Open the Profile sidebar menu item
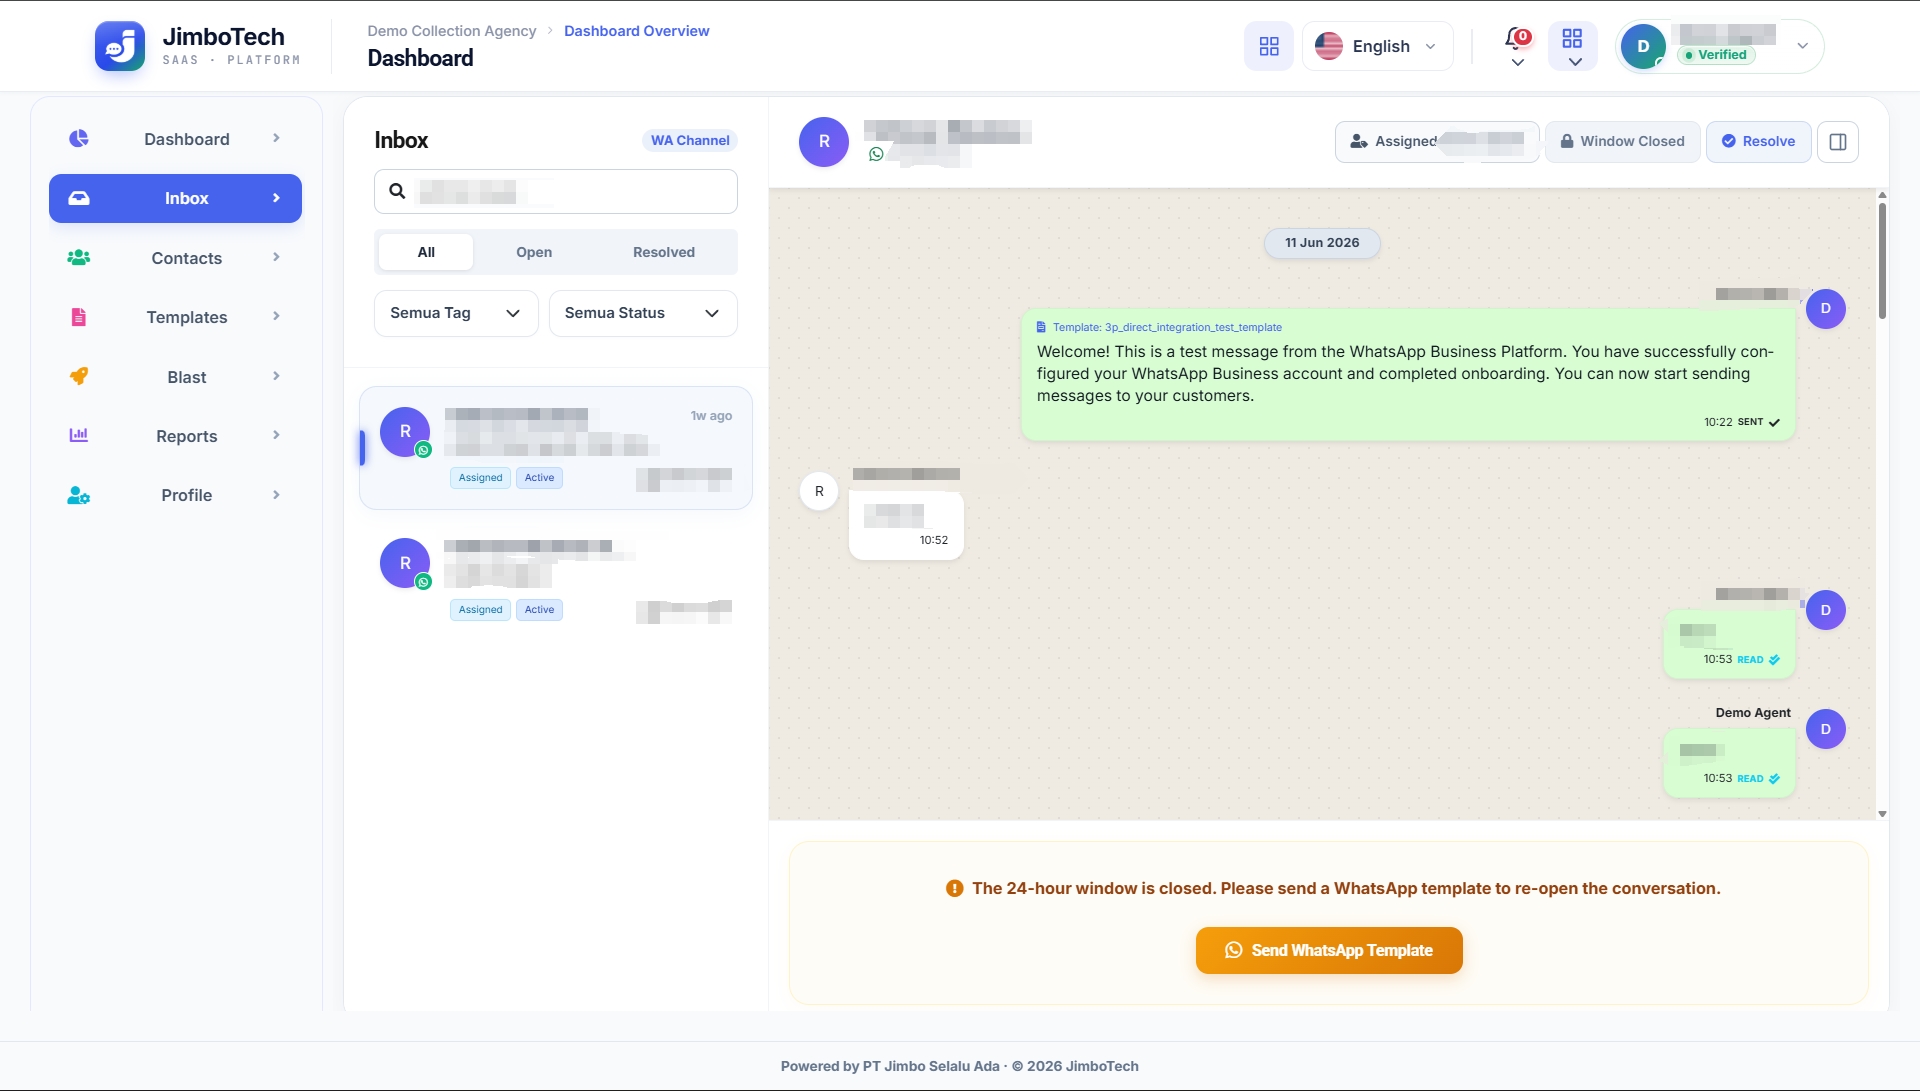Image resolution: width=1920 pixels, height=1091 pixels. click(175, 495)
